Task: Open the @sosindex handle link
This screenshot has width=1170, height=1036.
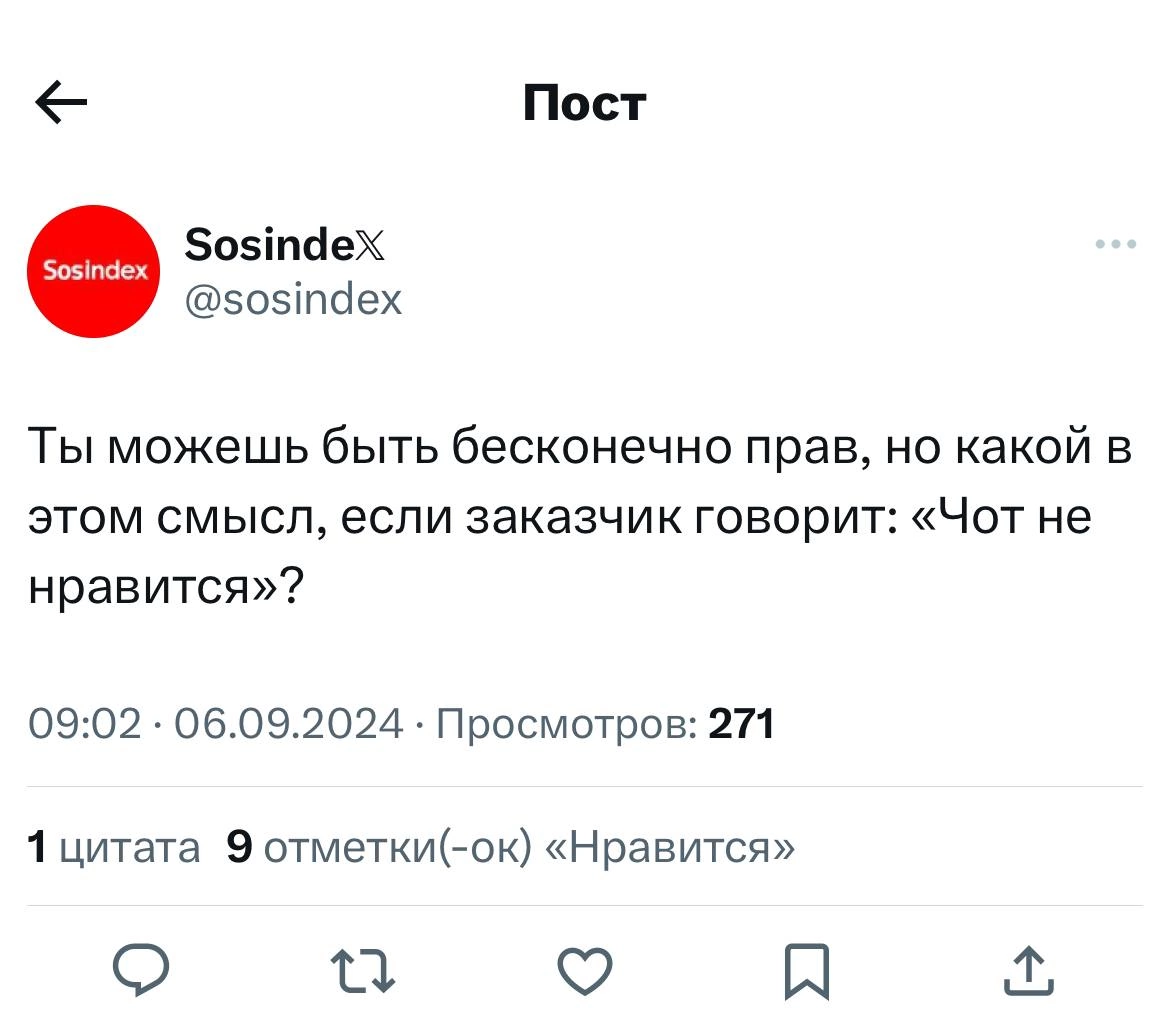Action: click(294, 298)
